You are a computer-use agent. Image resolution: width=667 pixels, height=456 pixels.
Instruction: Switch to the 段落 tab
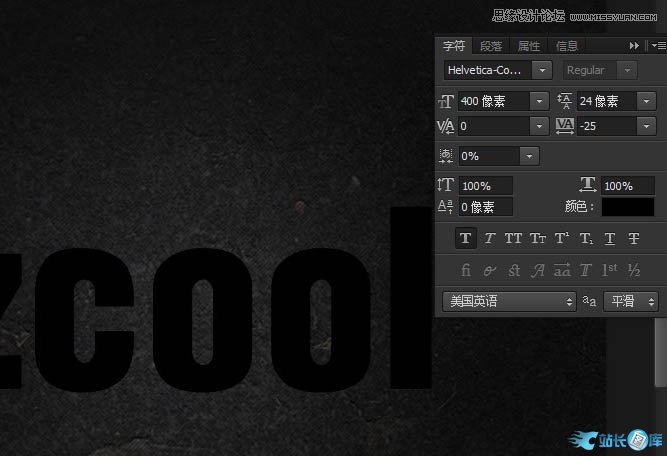click(x=491, y=46)
